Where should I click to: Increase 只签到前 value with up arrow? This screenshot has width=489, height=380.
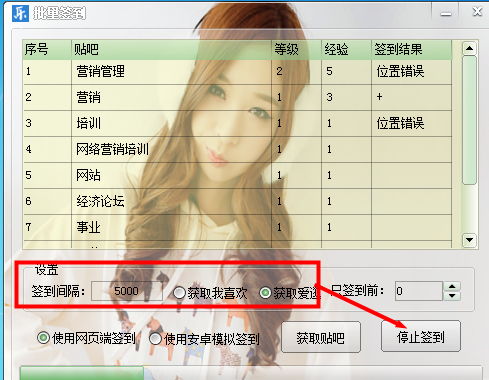[x=452, y=287]
